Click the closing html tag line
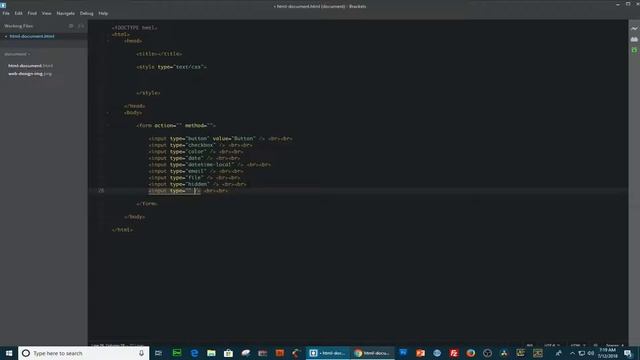 coord(122,230)
